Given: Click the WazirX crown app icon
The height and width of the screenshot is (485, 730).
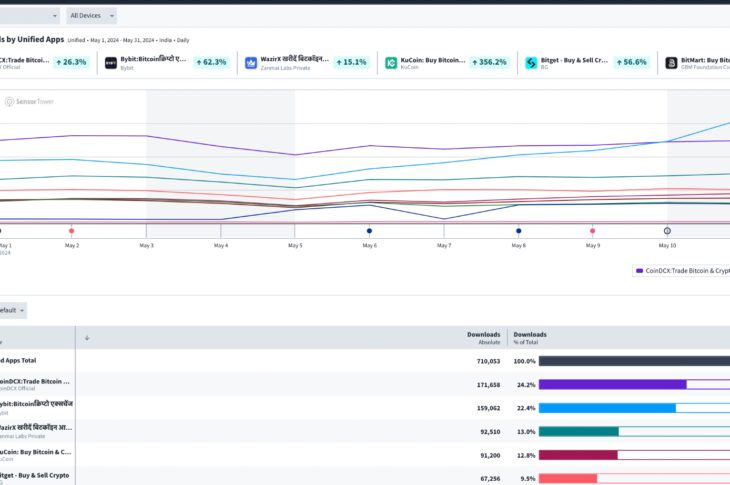Looking at the screenshot, I should pos(251,62).
